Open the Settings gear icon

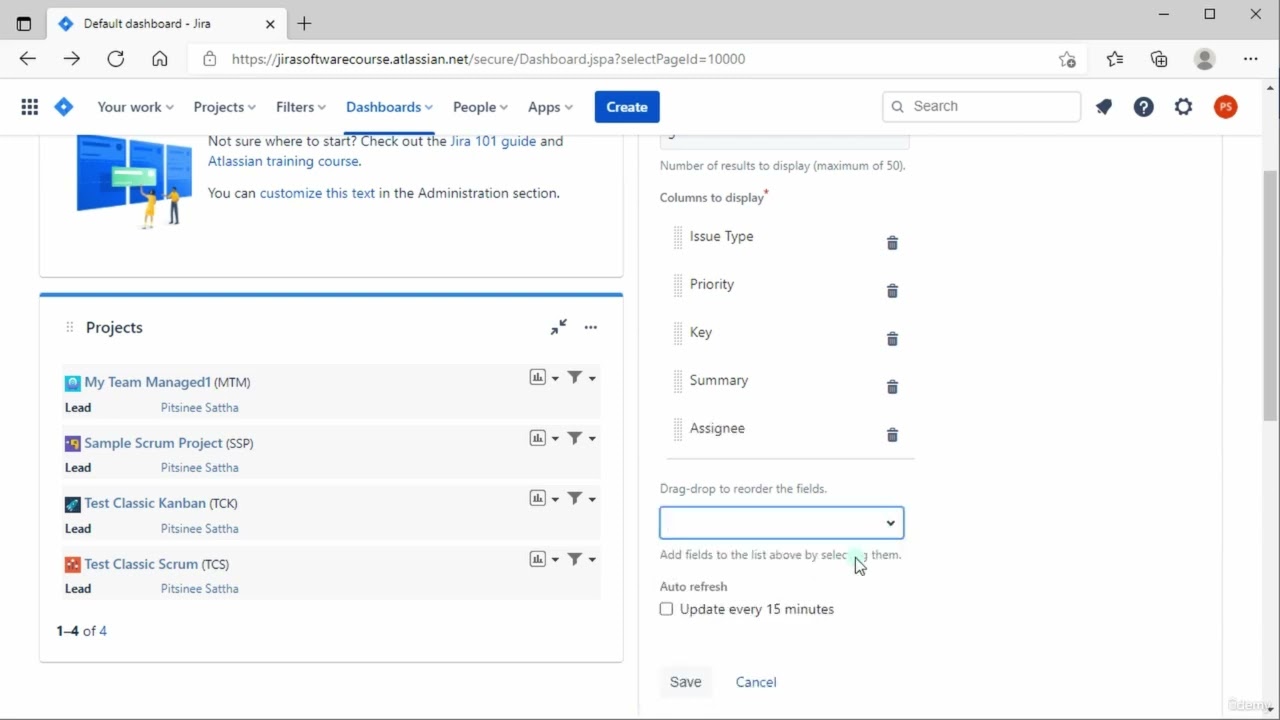pos(1184,107)
